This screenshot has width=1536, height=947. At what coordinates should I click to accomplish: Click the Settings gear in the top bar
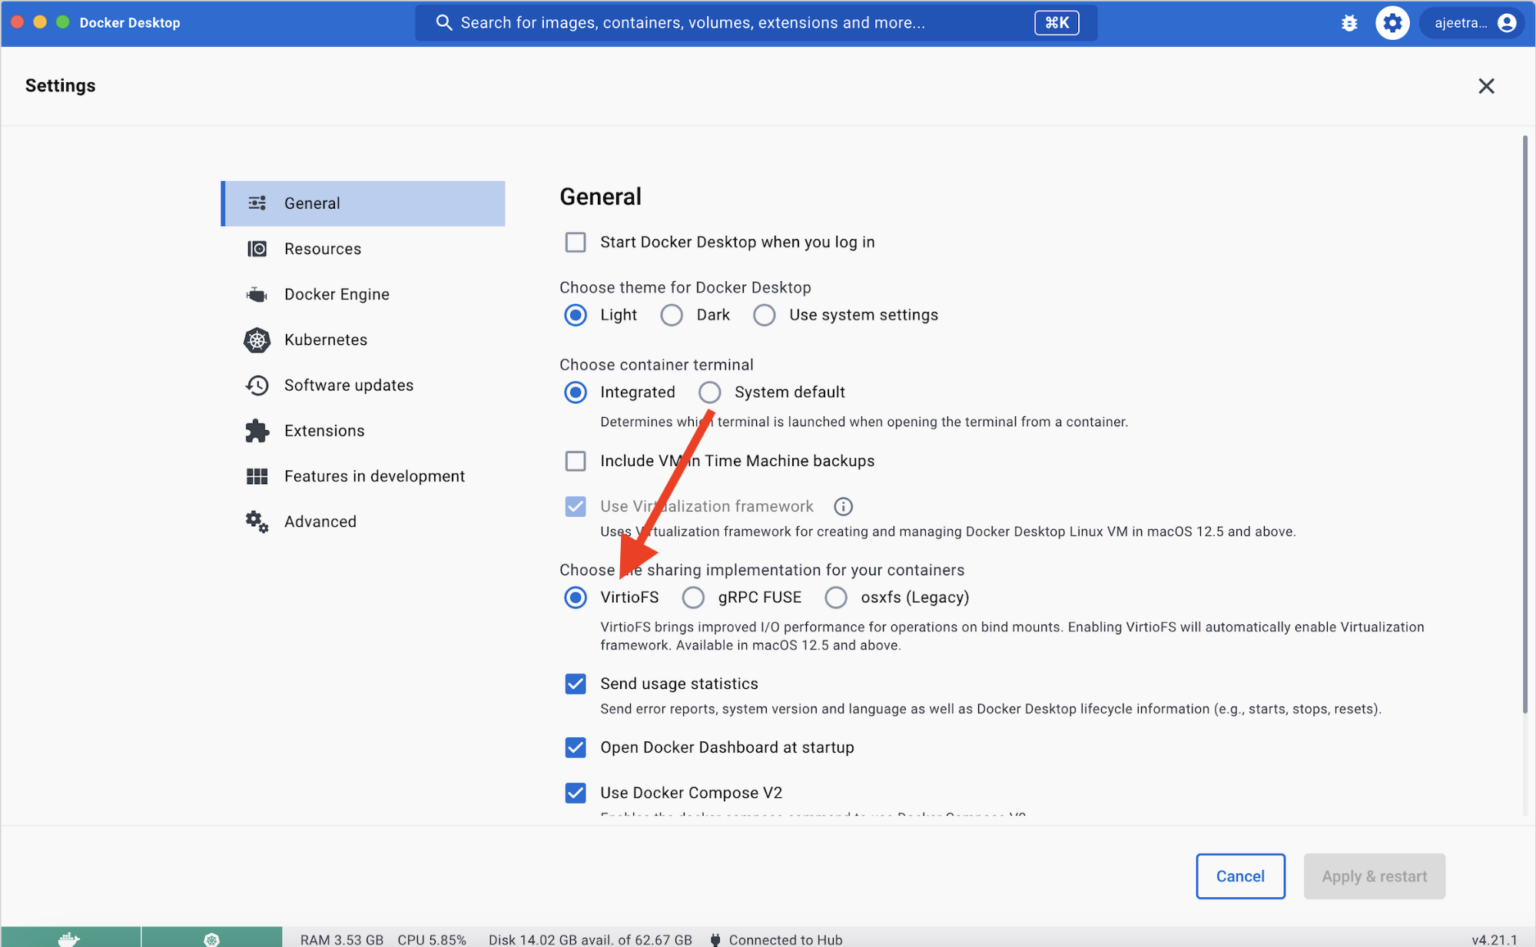tap(1392, 22)
